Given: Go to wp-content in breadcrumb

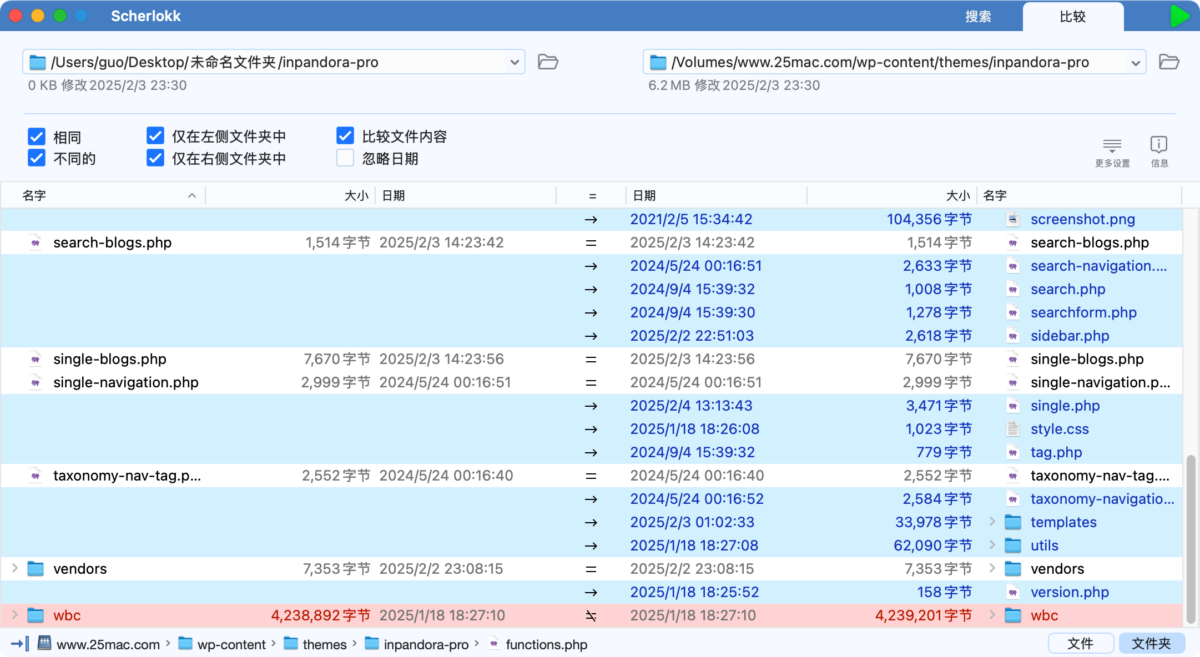Looking at the screenshot, I should coord(222,644).
